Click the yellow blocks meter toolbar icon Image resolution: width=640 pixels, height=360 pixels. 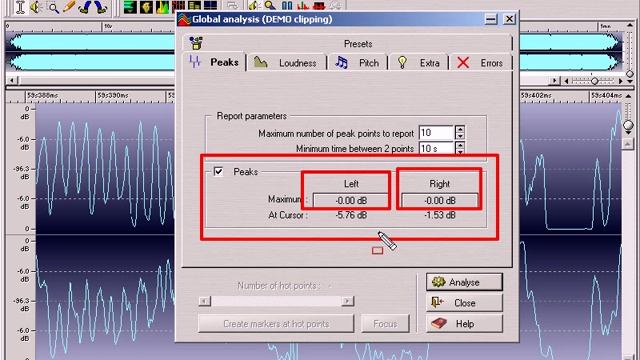click(x=194, y=6)
